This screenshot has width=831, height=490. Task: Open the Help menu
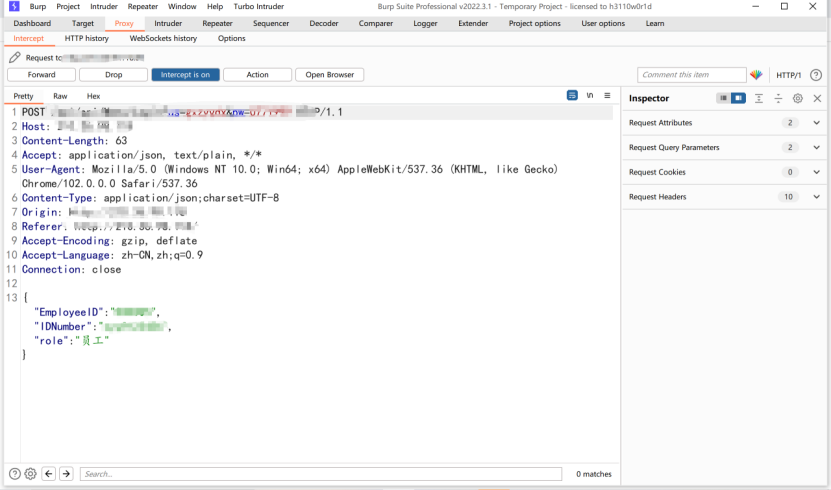pos(215,6)
